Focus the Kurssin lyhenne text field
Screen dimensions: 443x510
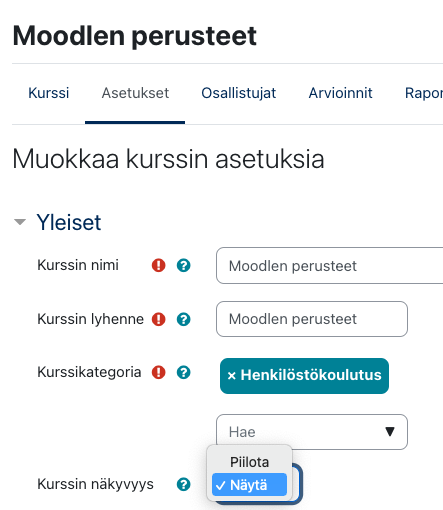[x=312, y=319]
